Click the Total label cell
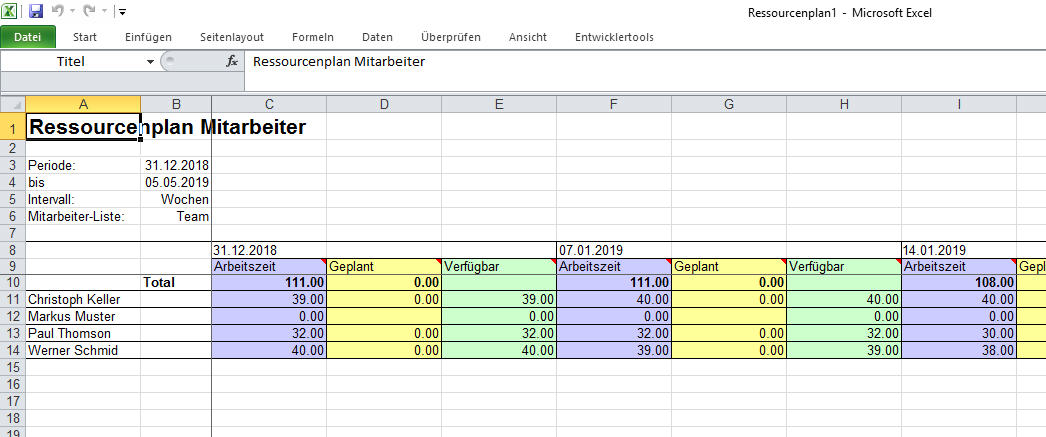This screenshot has width=1046, height=437. click(176, 282)
